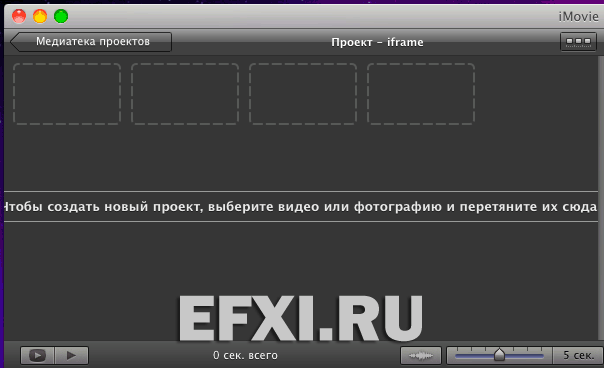The image size is (604, 368).
Task: Go back to Медиатека проектов
Action: 91,42
